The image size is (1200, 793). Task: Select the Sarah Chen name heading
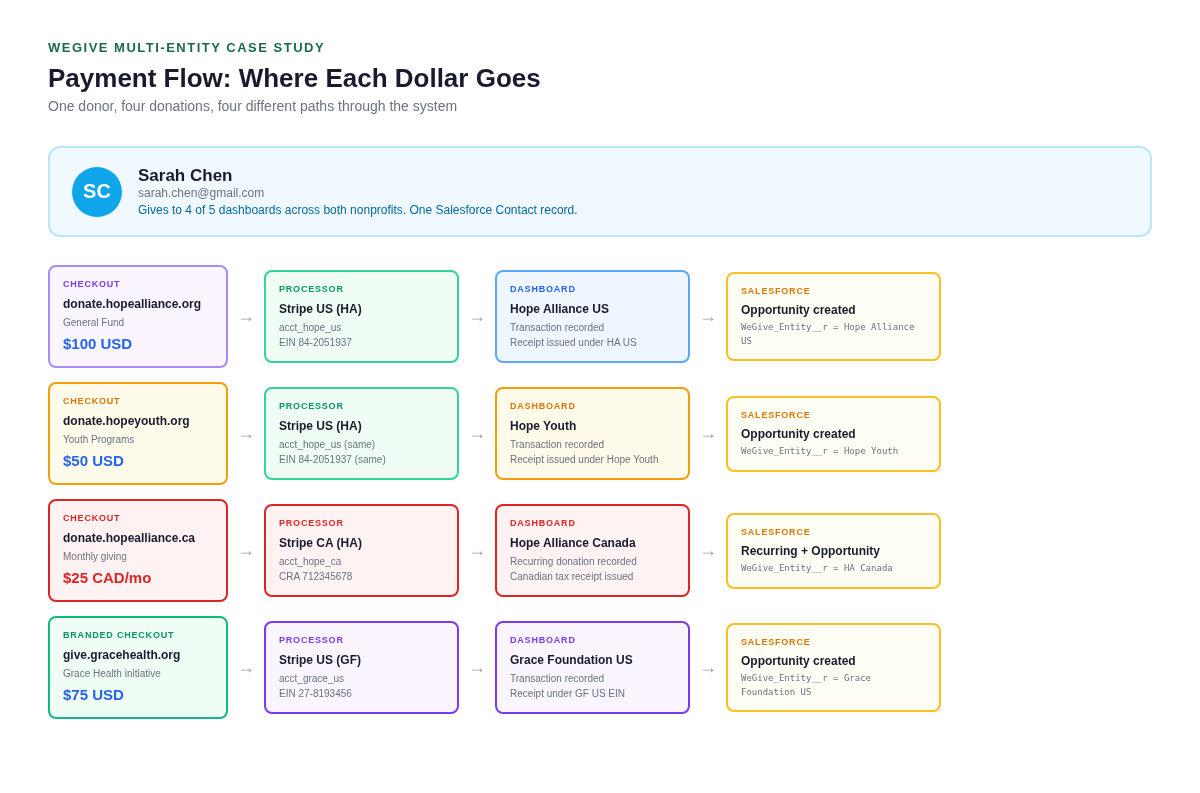click(185, 176)
